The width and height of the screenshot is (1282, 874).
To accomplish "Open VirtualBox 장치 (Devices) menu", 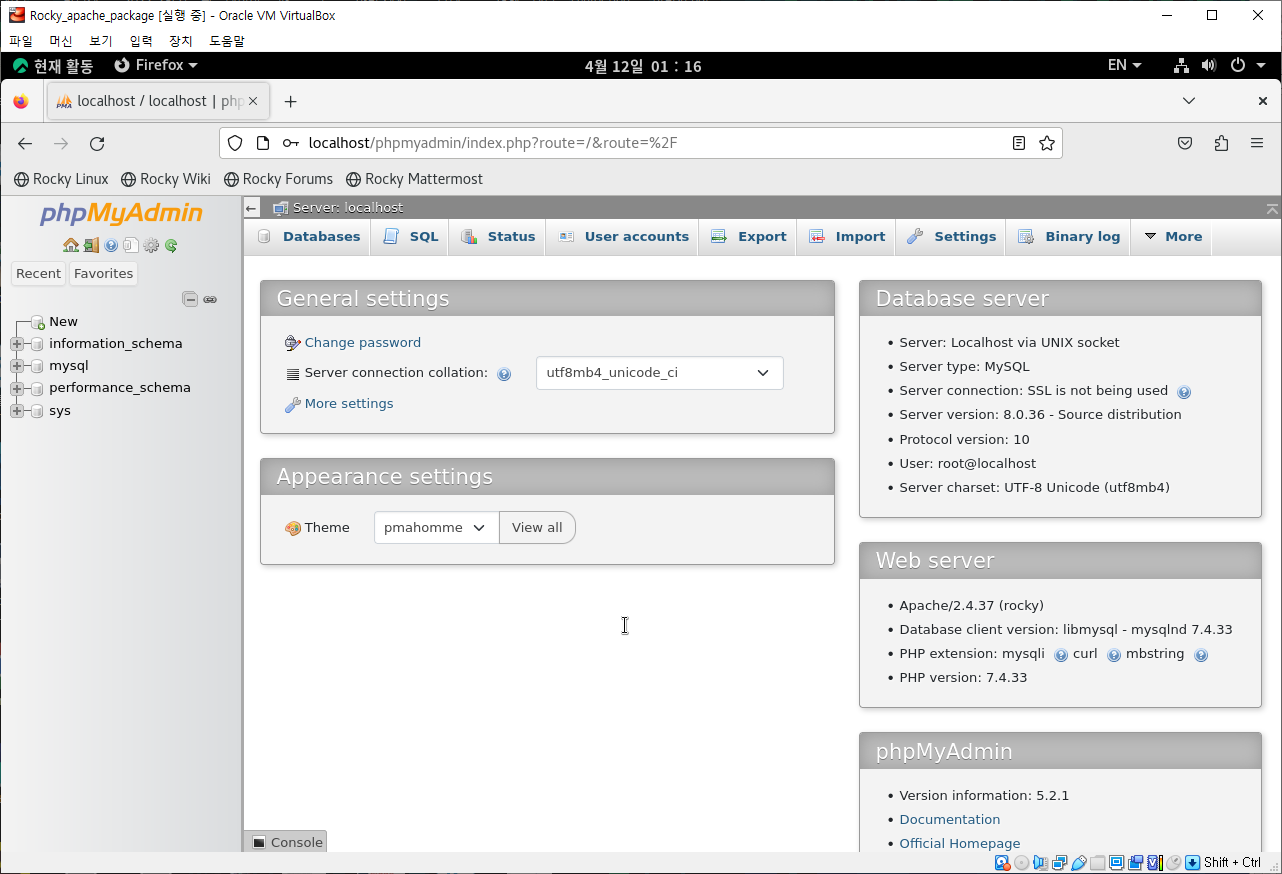I will point(181,41).
